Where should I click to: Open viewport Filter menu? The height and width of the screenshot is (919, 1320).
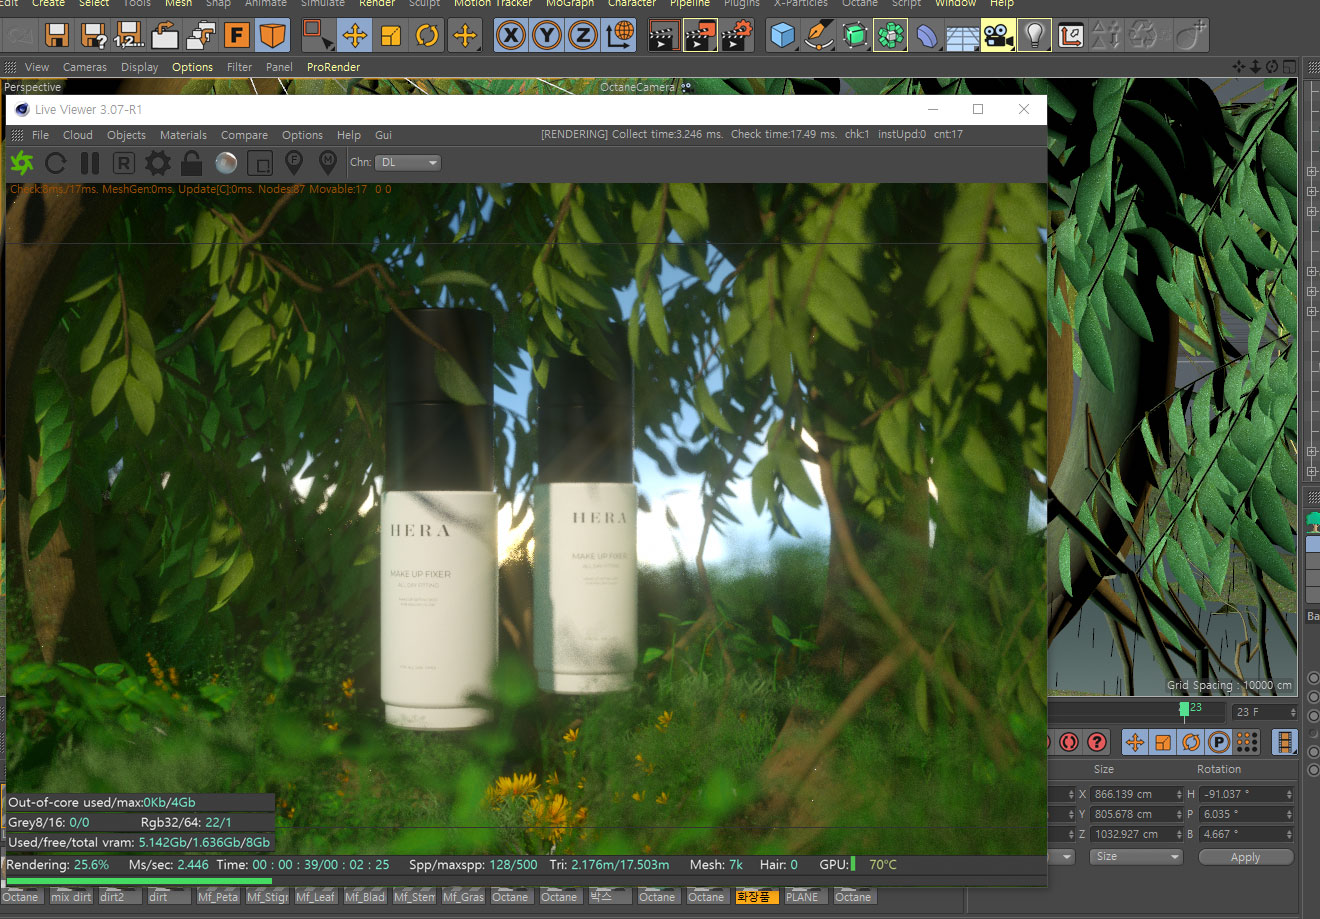click(x=240, y=67)
